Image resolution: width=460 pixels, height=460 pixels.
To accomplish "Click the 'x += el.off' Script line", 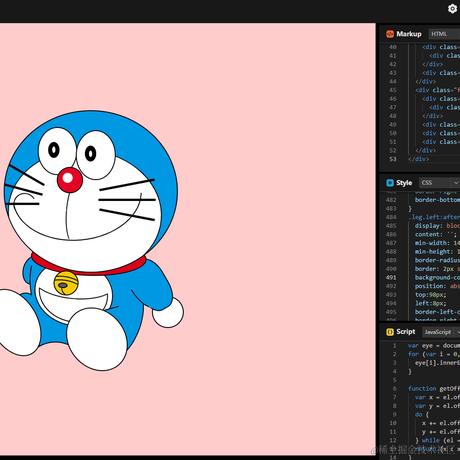I will pyautogui.click(x=441, y=423).
